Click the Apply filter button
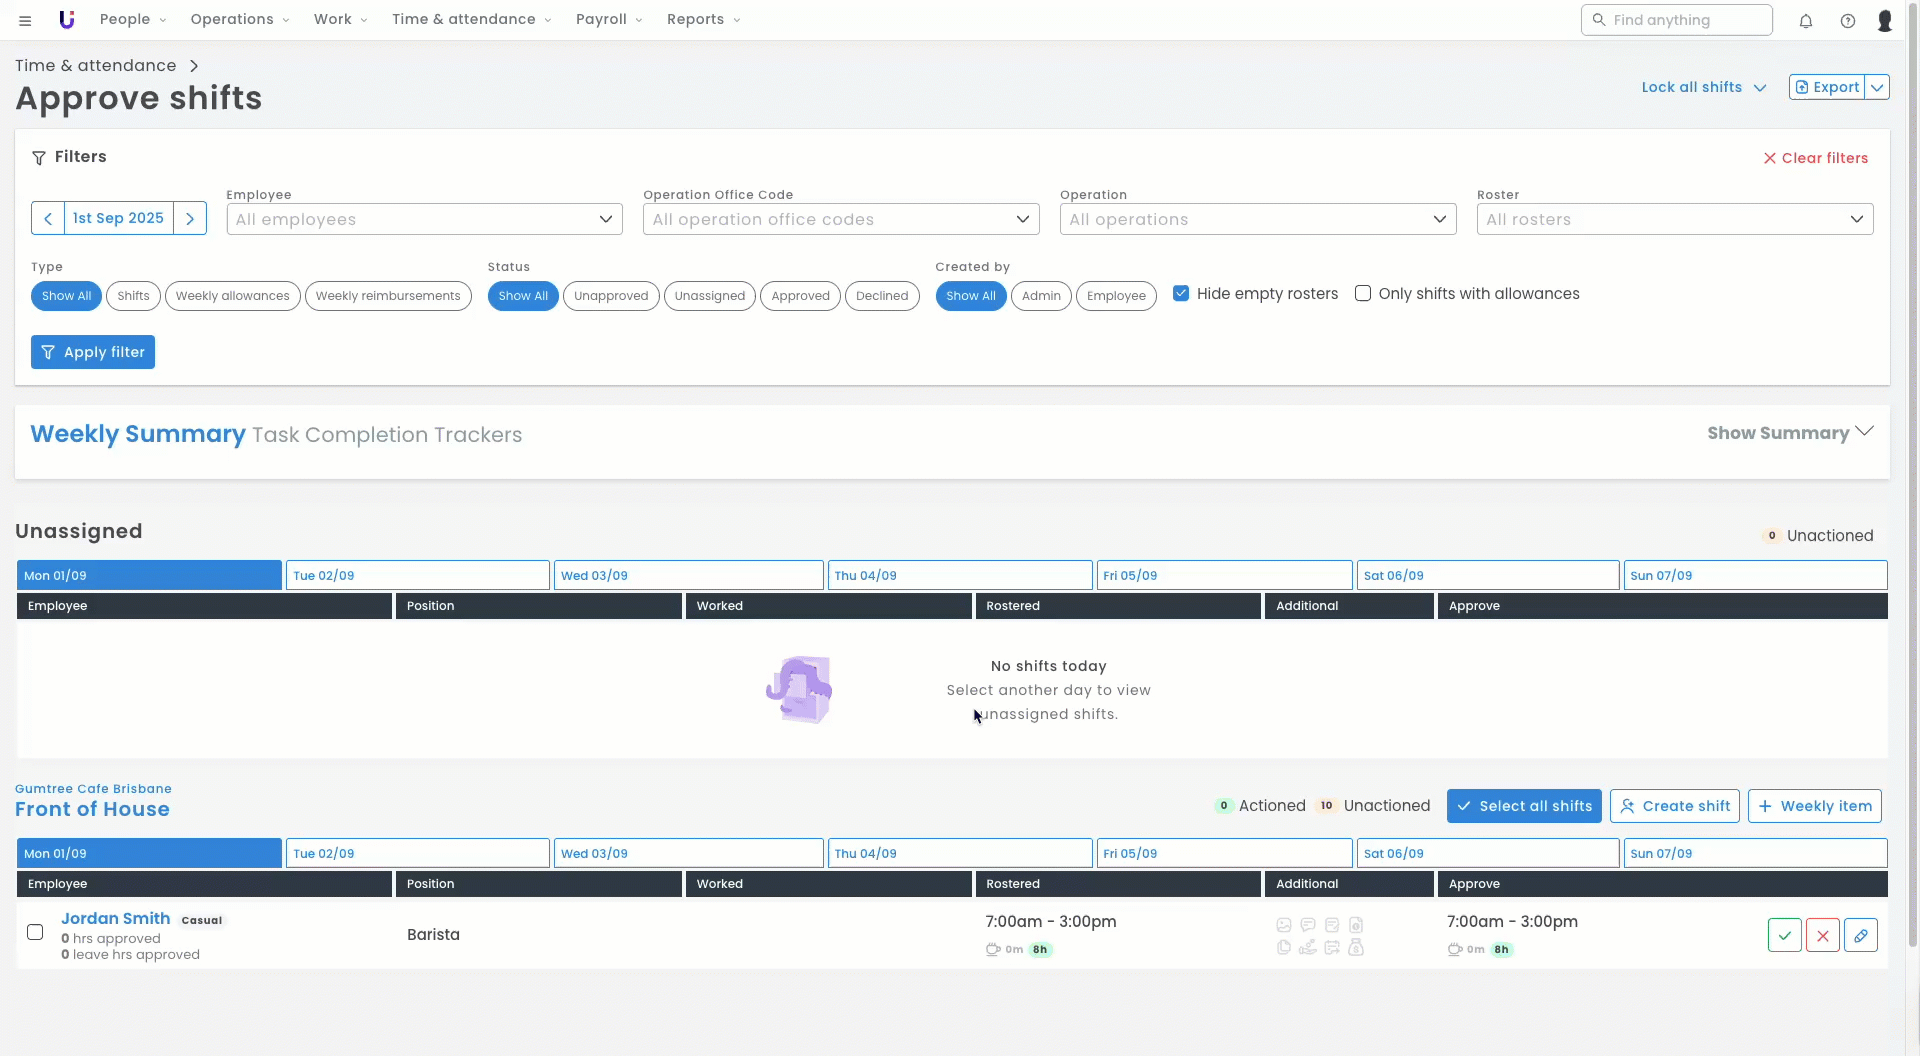The image size is (1920, 1056). (93, 352)
